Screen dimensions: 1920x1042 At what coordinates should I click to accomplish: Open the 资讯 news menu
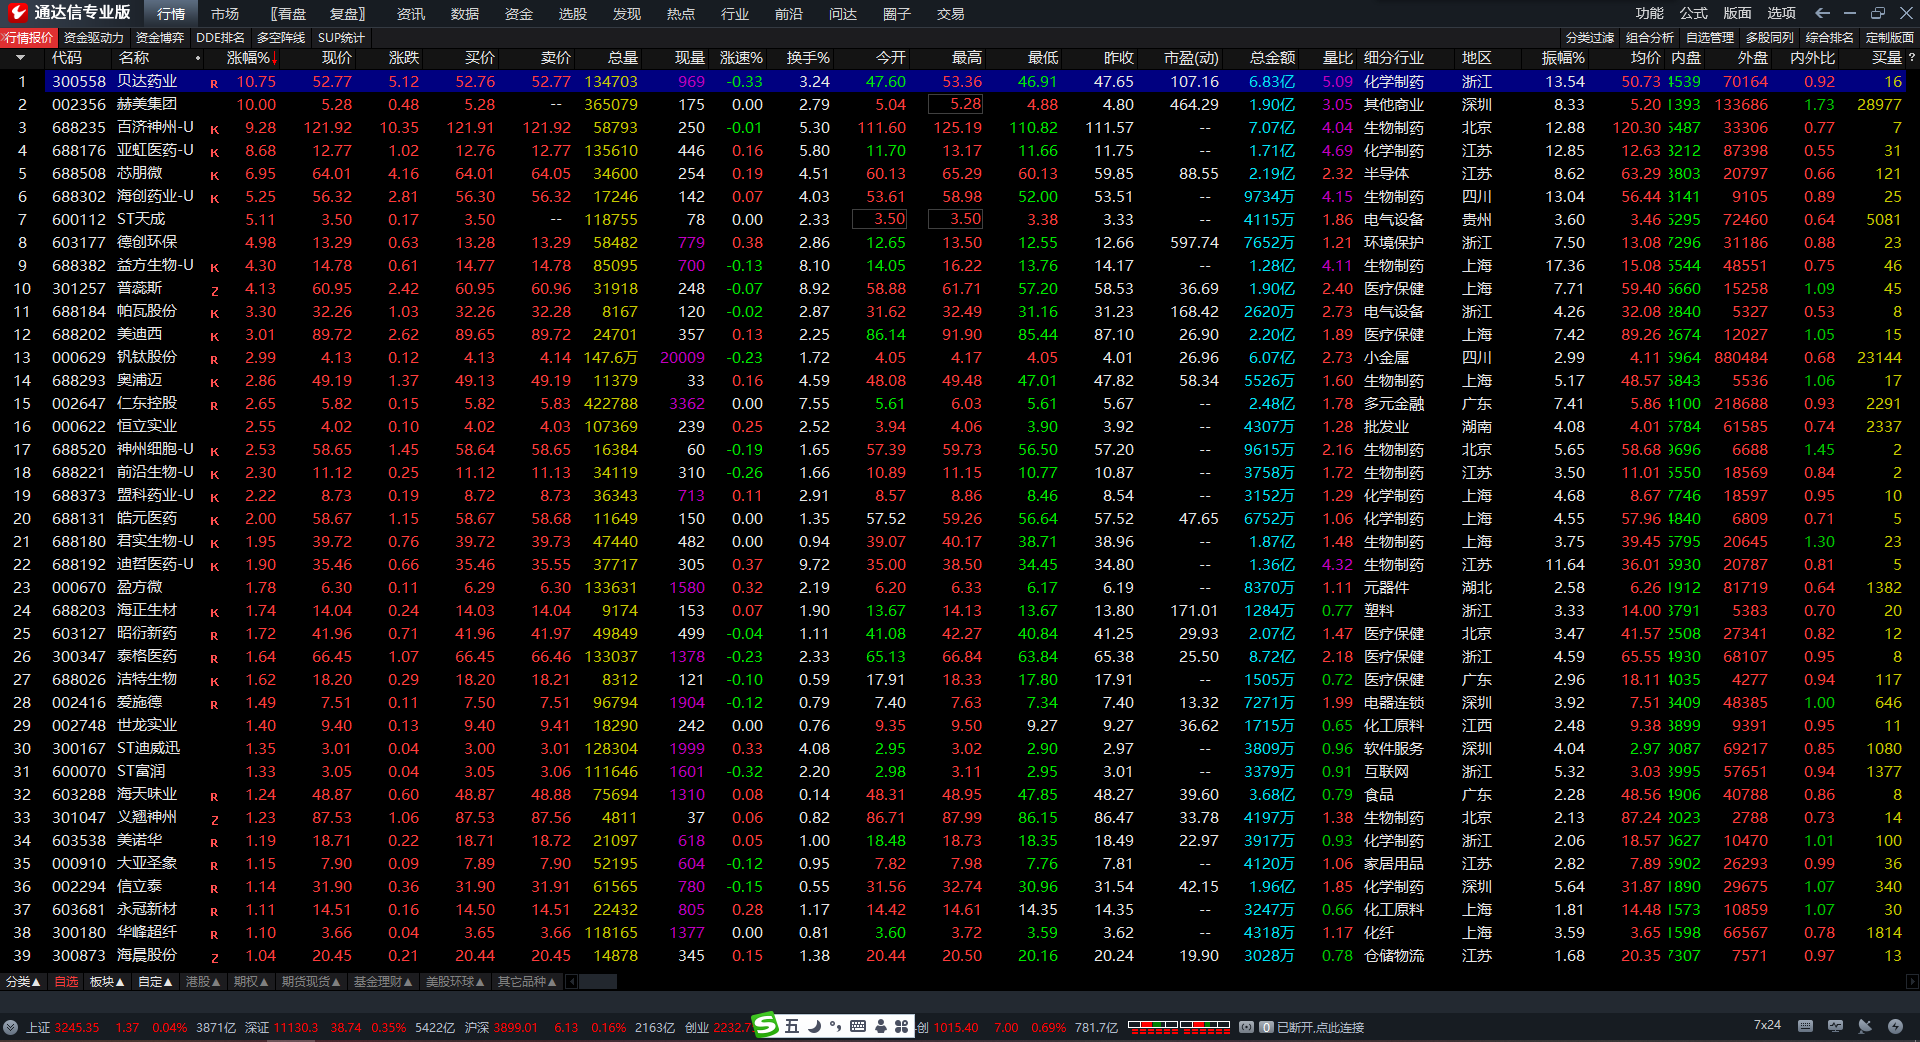pyautogui.click(x=411, y=14)
